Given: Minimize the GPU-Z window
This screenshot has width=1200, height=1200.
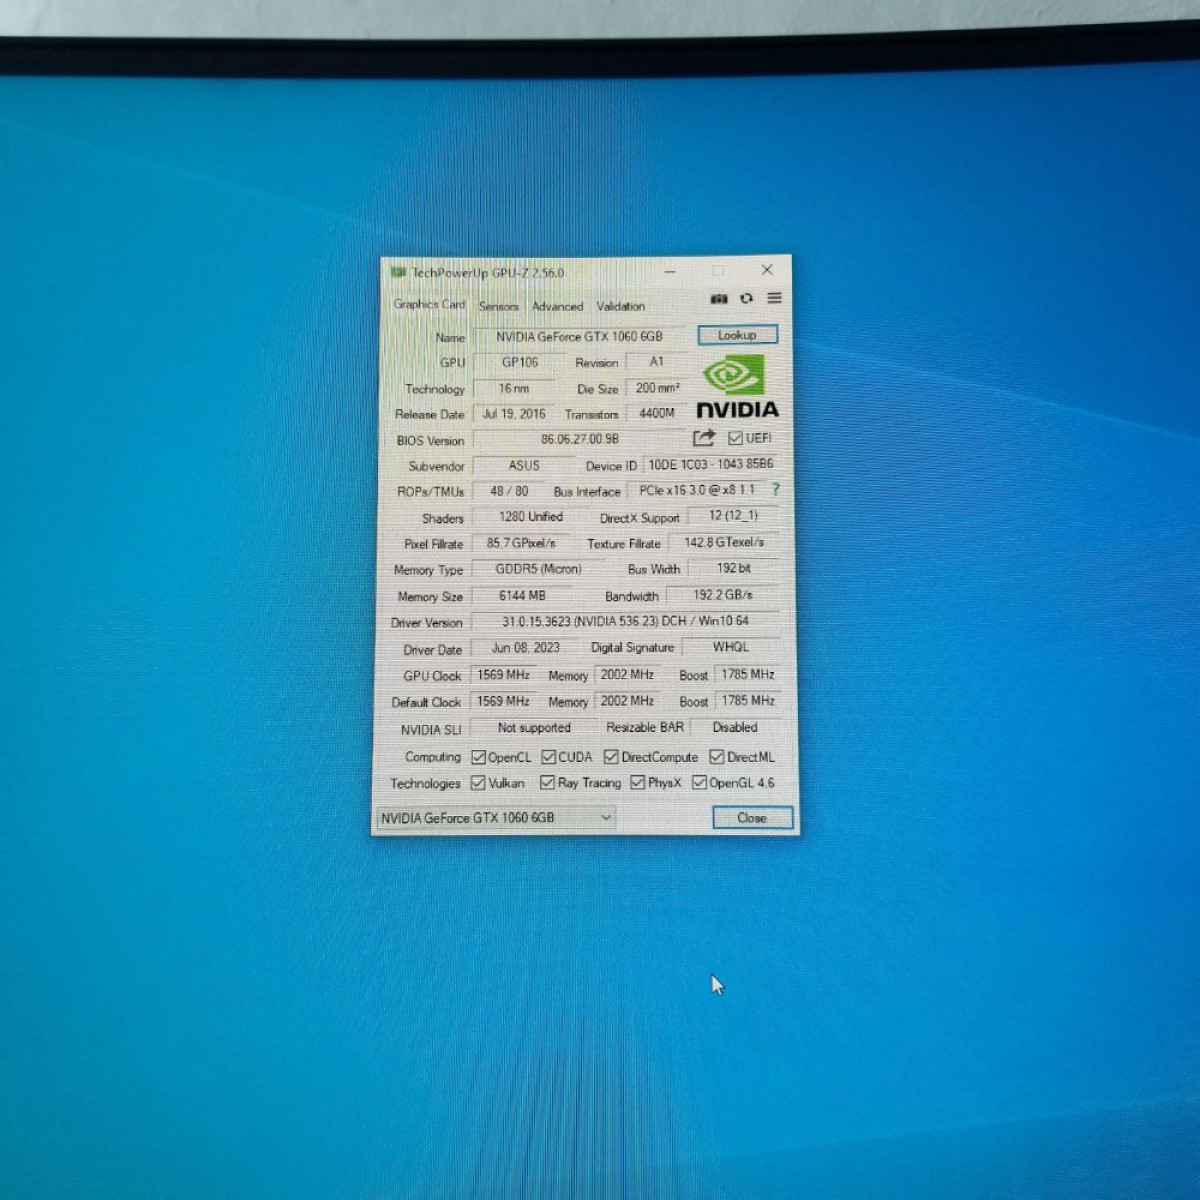Looking at the screenshot, I should pyautogui.click(x=670, y=271).
